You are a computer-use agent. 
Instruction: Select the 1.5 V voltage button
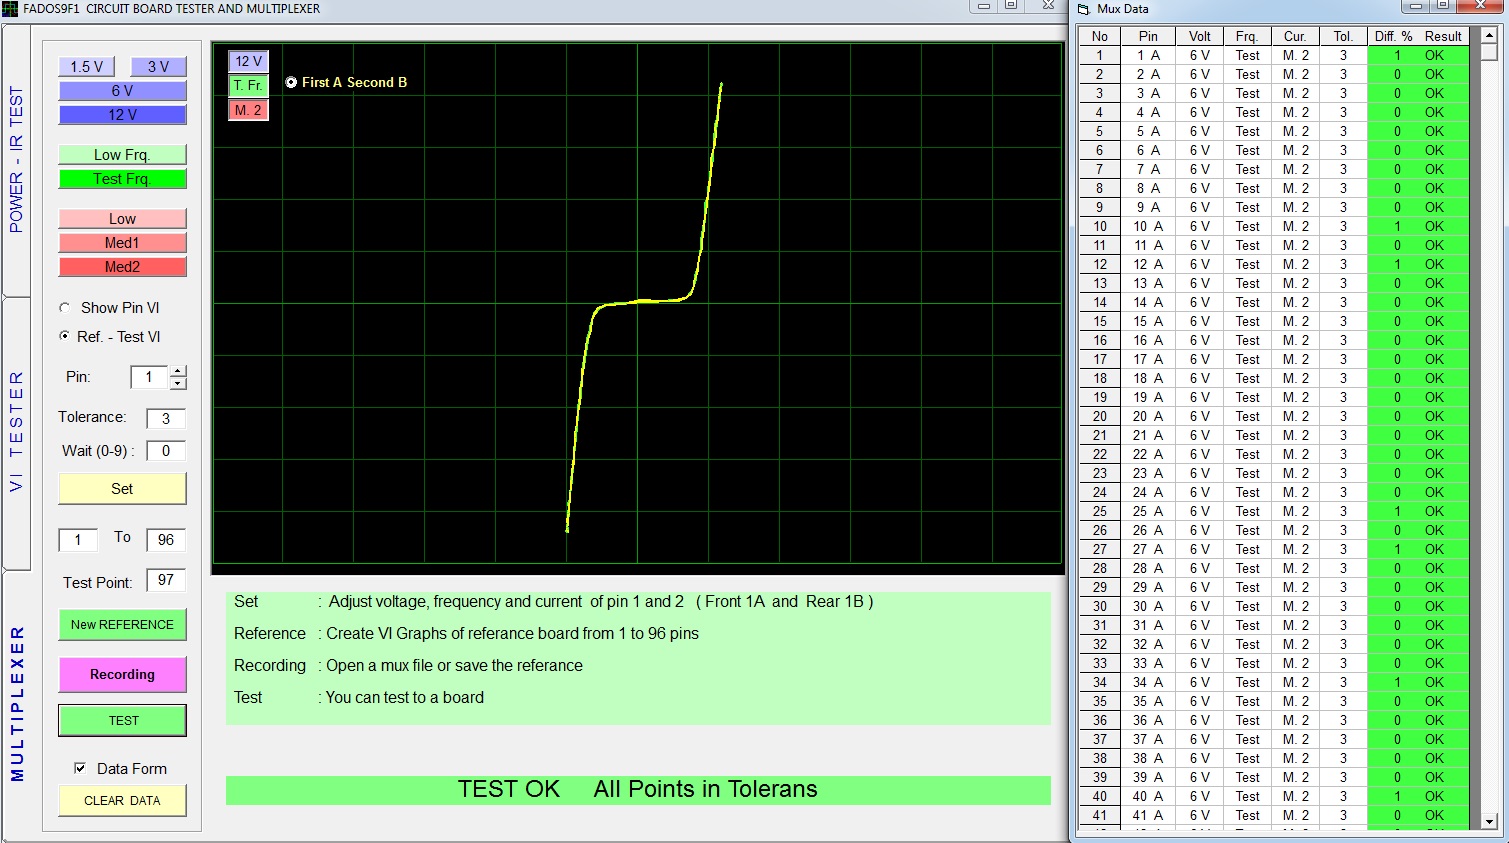coord(86,67)
